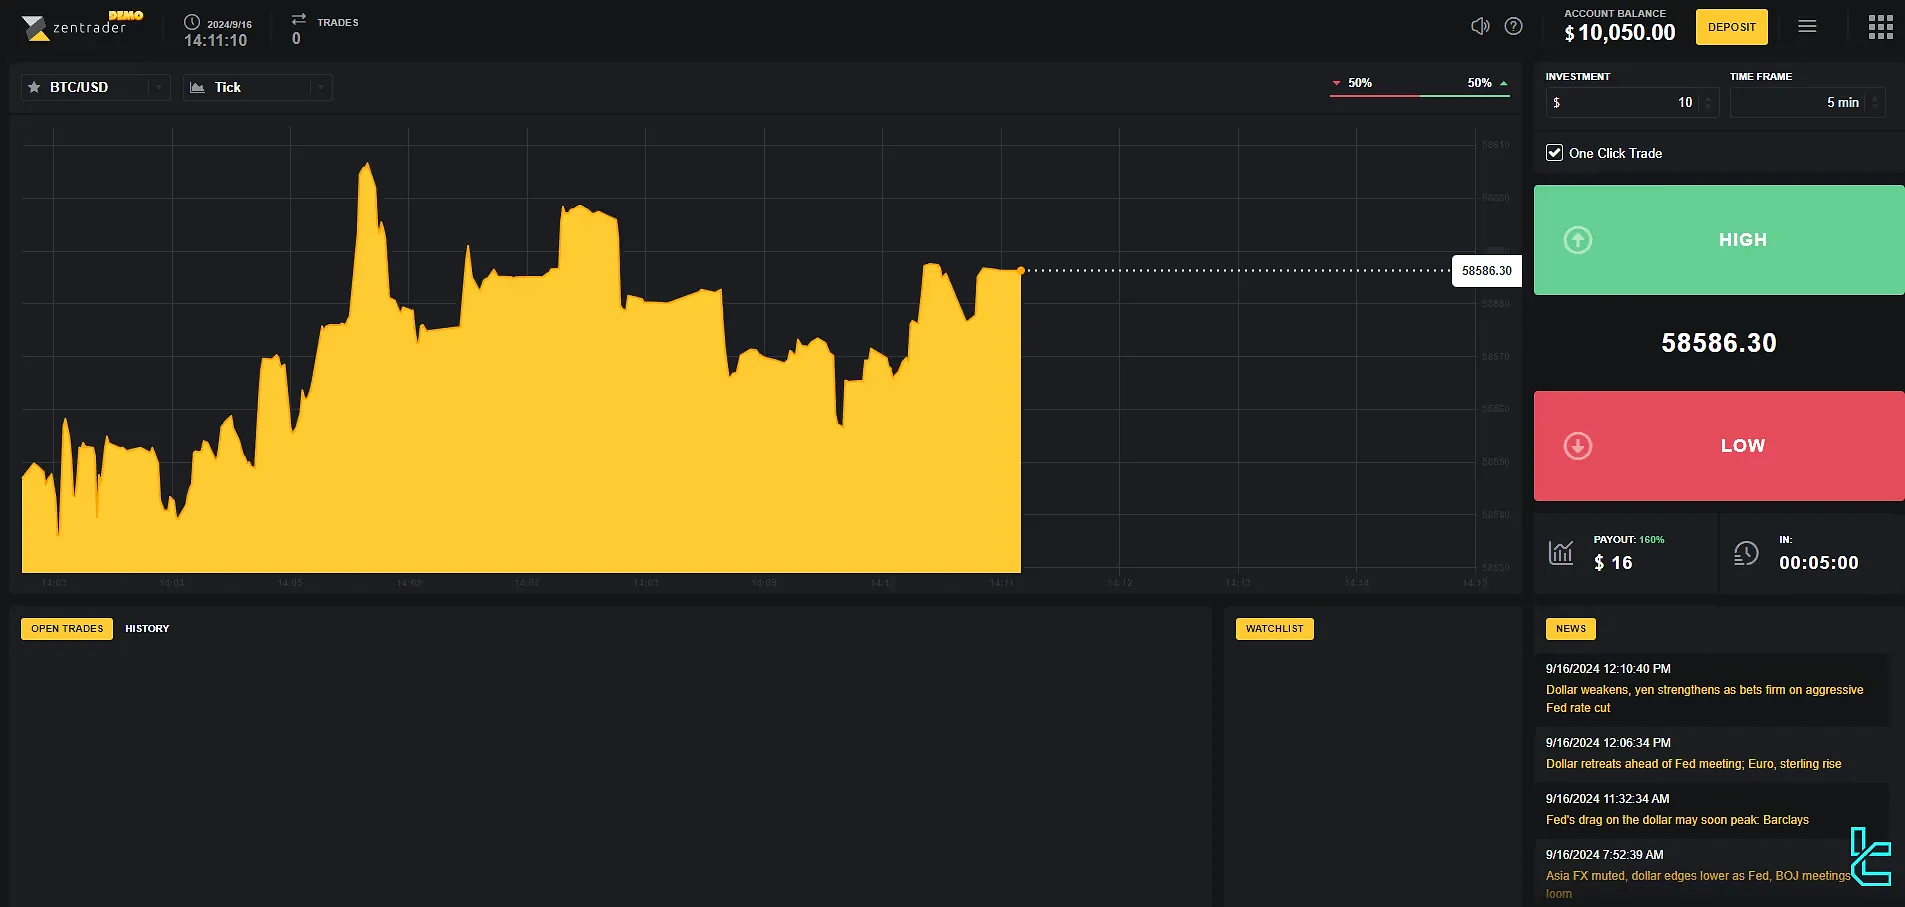Click the green up sentiment arrow

[1503, 83]
